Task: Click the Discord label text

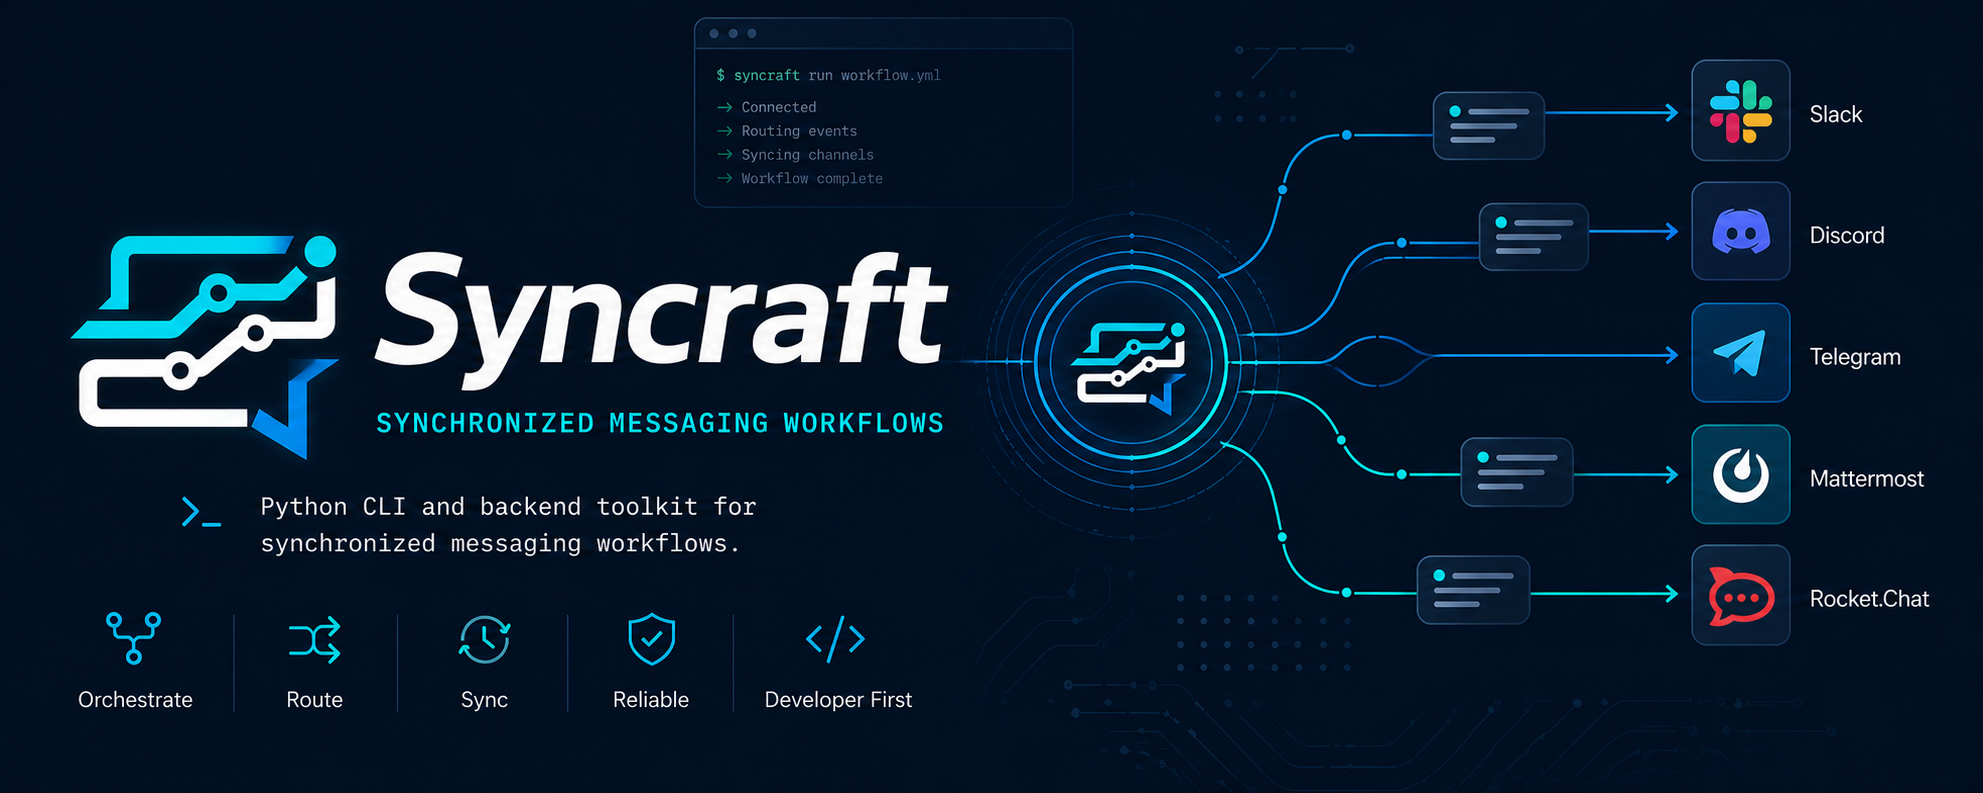Action: 1846,235
